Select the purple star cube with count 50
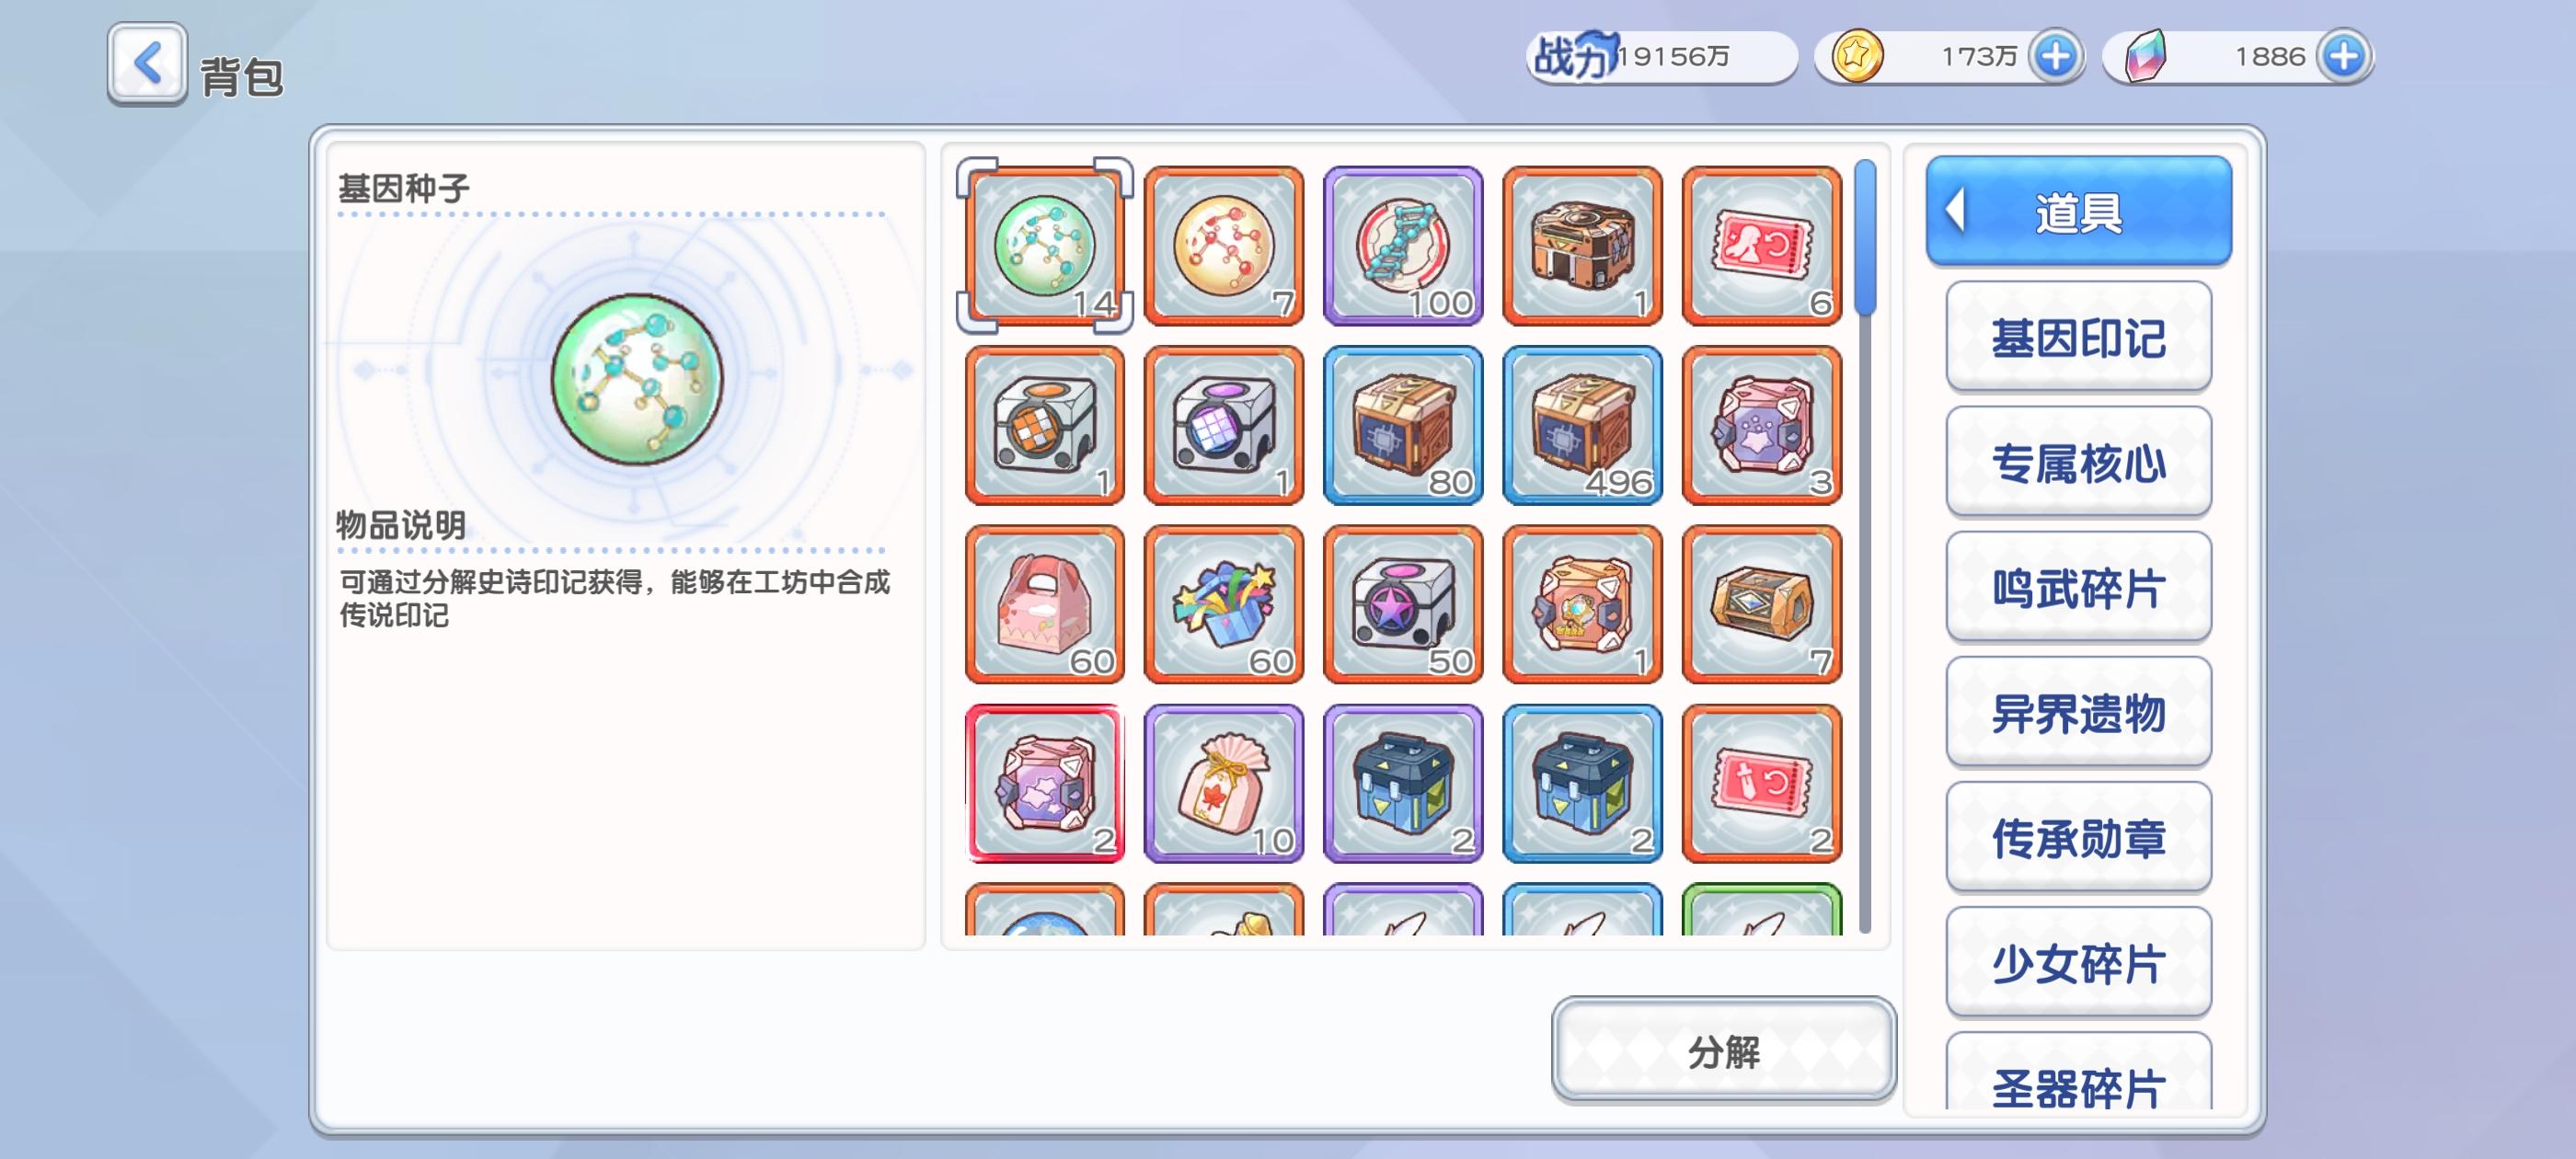This screenshot has width=2576, height=1159. pos(1402,604)
